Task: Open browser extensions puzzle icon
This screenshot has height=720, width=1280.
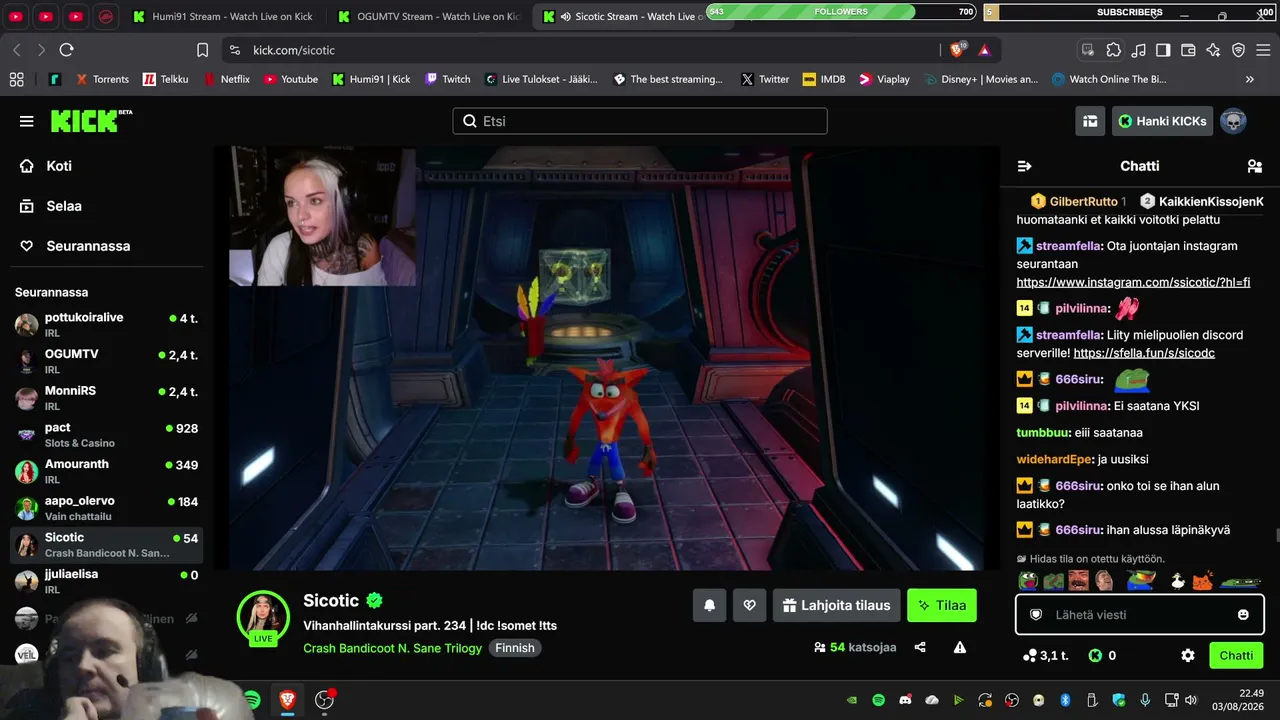Action: (x=1113, y=50)
